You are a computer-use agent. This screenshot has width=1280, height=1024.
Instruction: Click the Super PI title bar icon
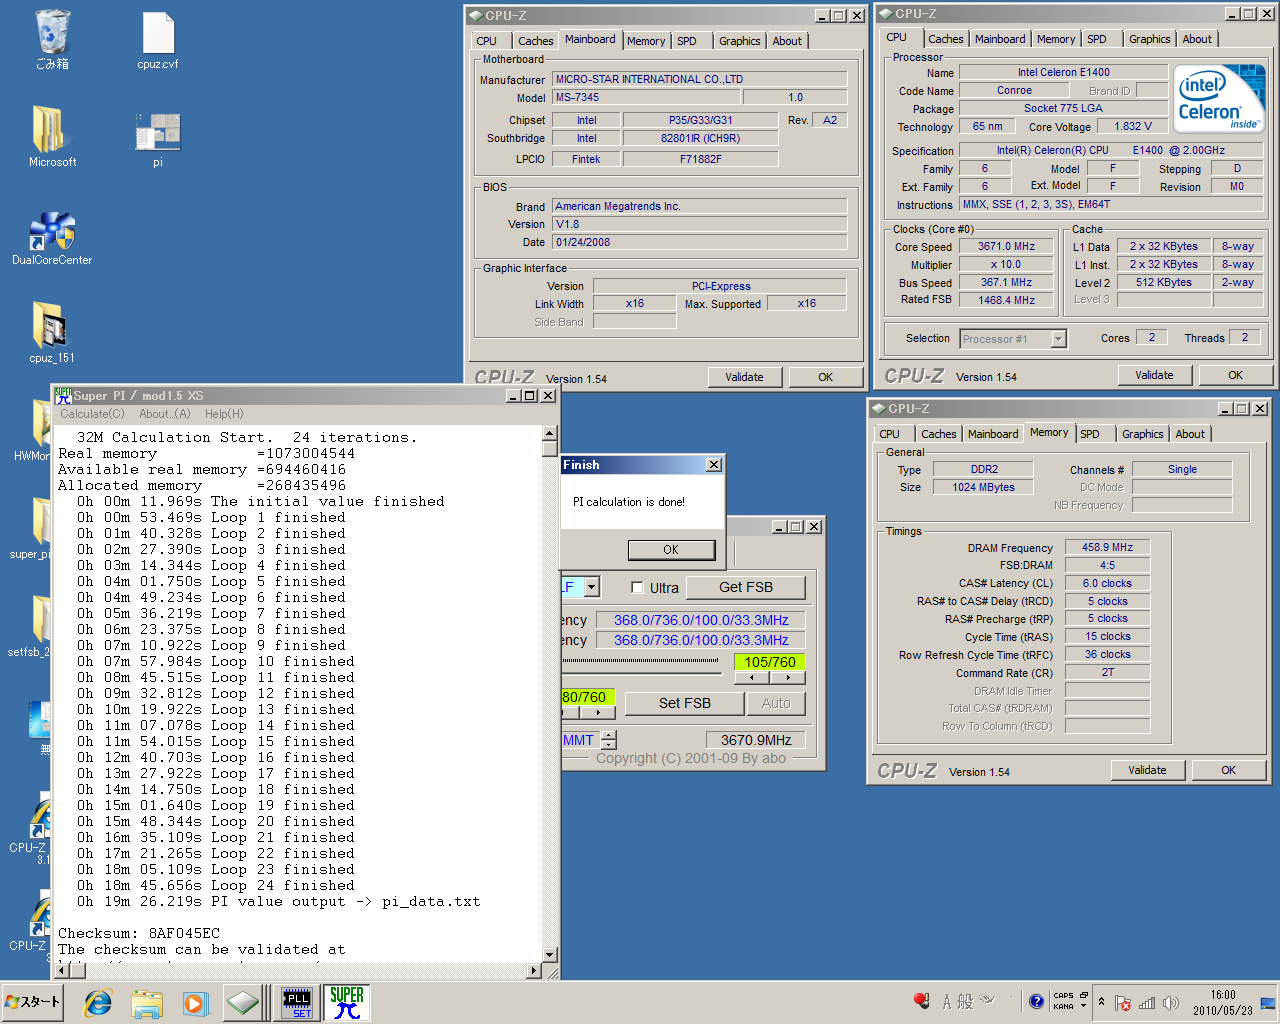coord(63,395)
